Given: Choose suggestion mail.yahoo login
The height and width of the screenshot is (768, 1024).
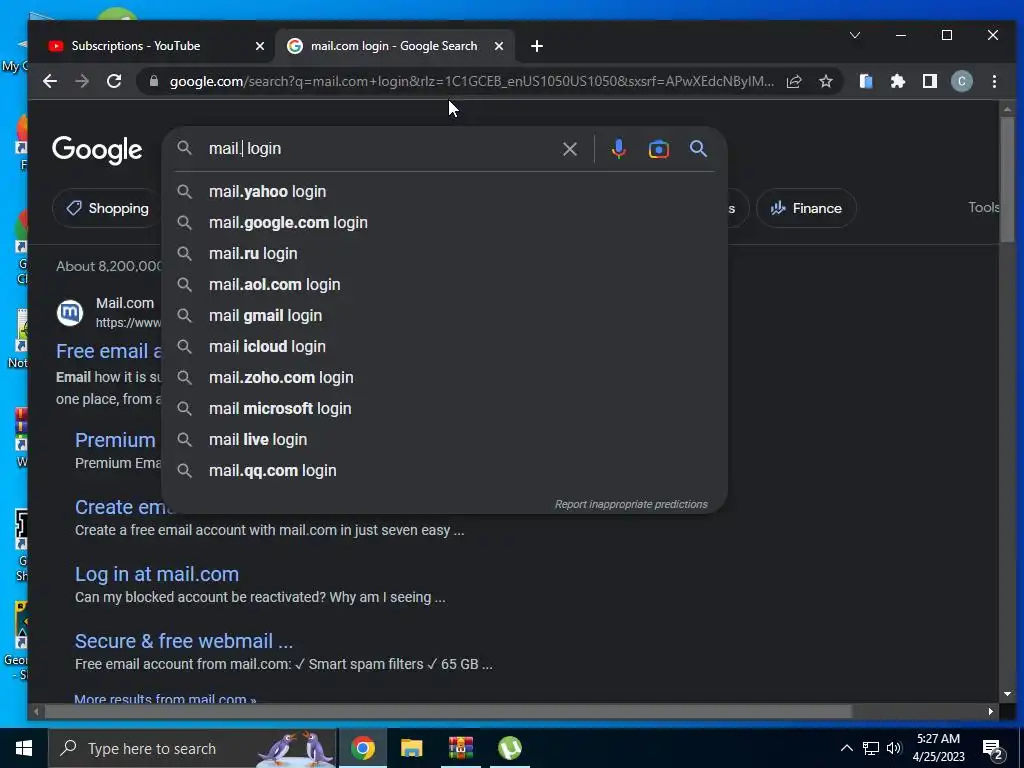Looking at the screenshot, I should tap(444, 191).
